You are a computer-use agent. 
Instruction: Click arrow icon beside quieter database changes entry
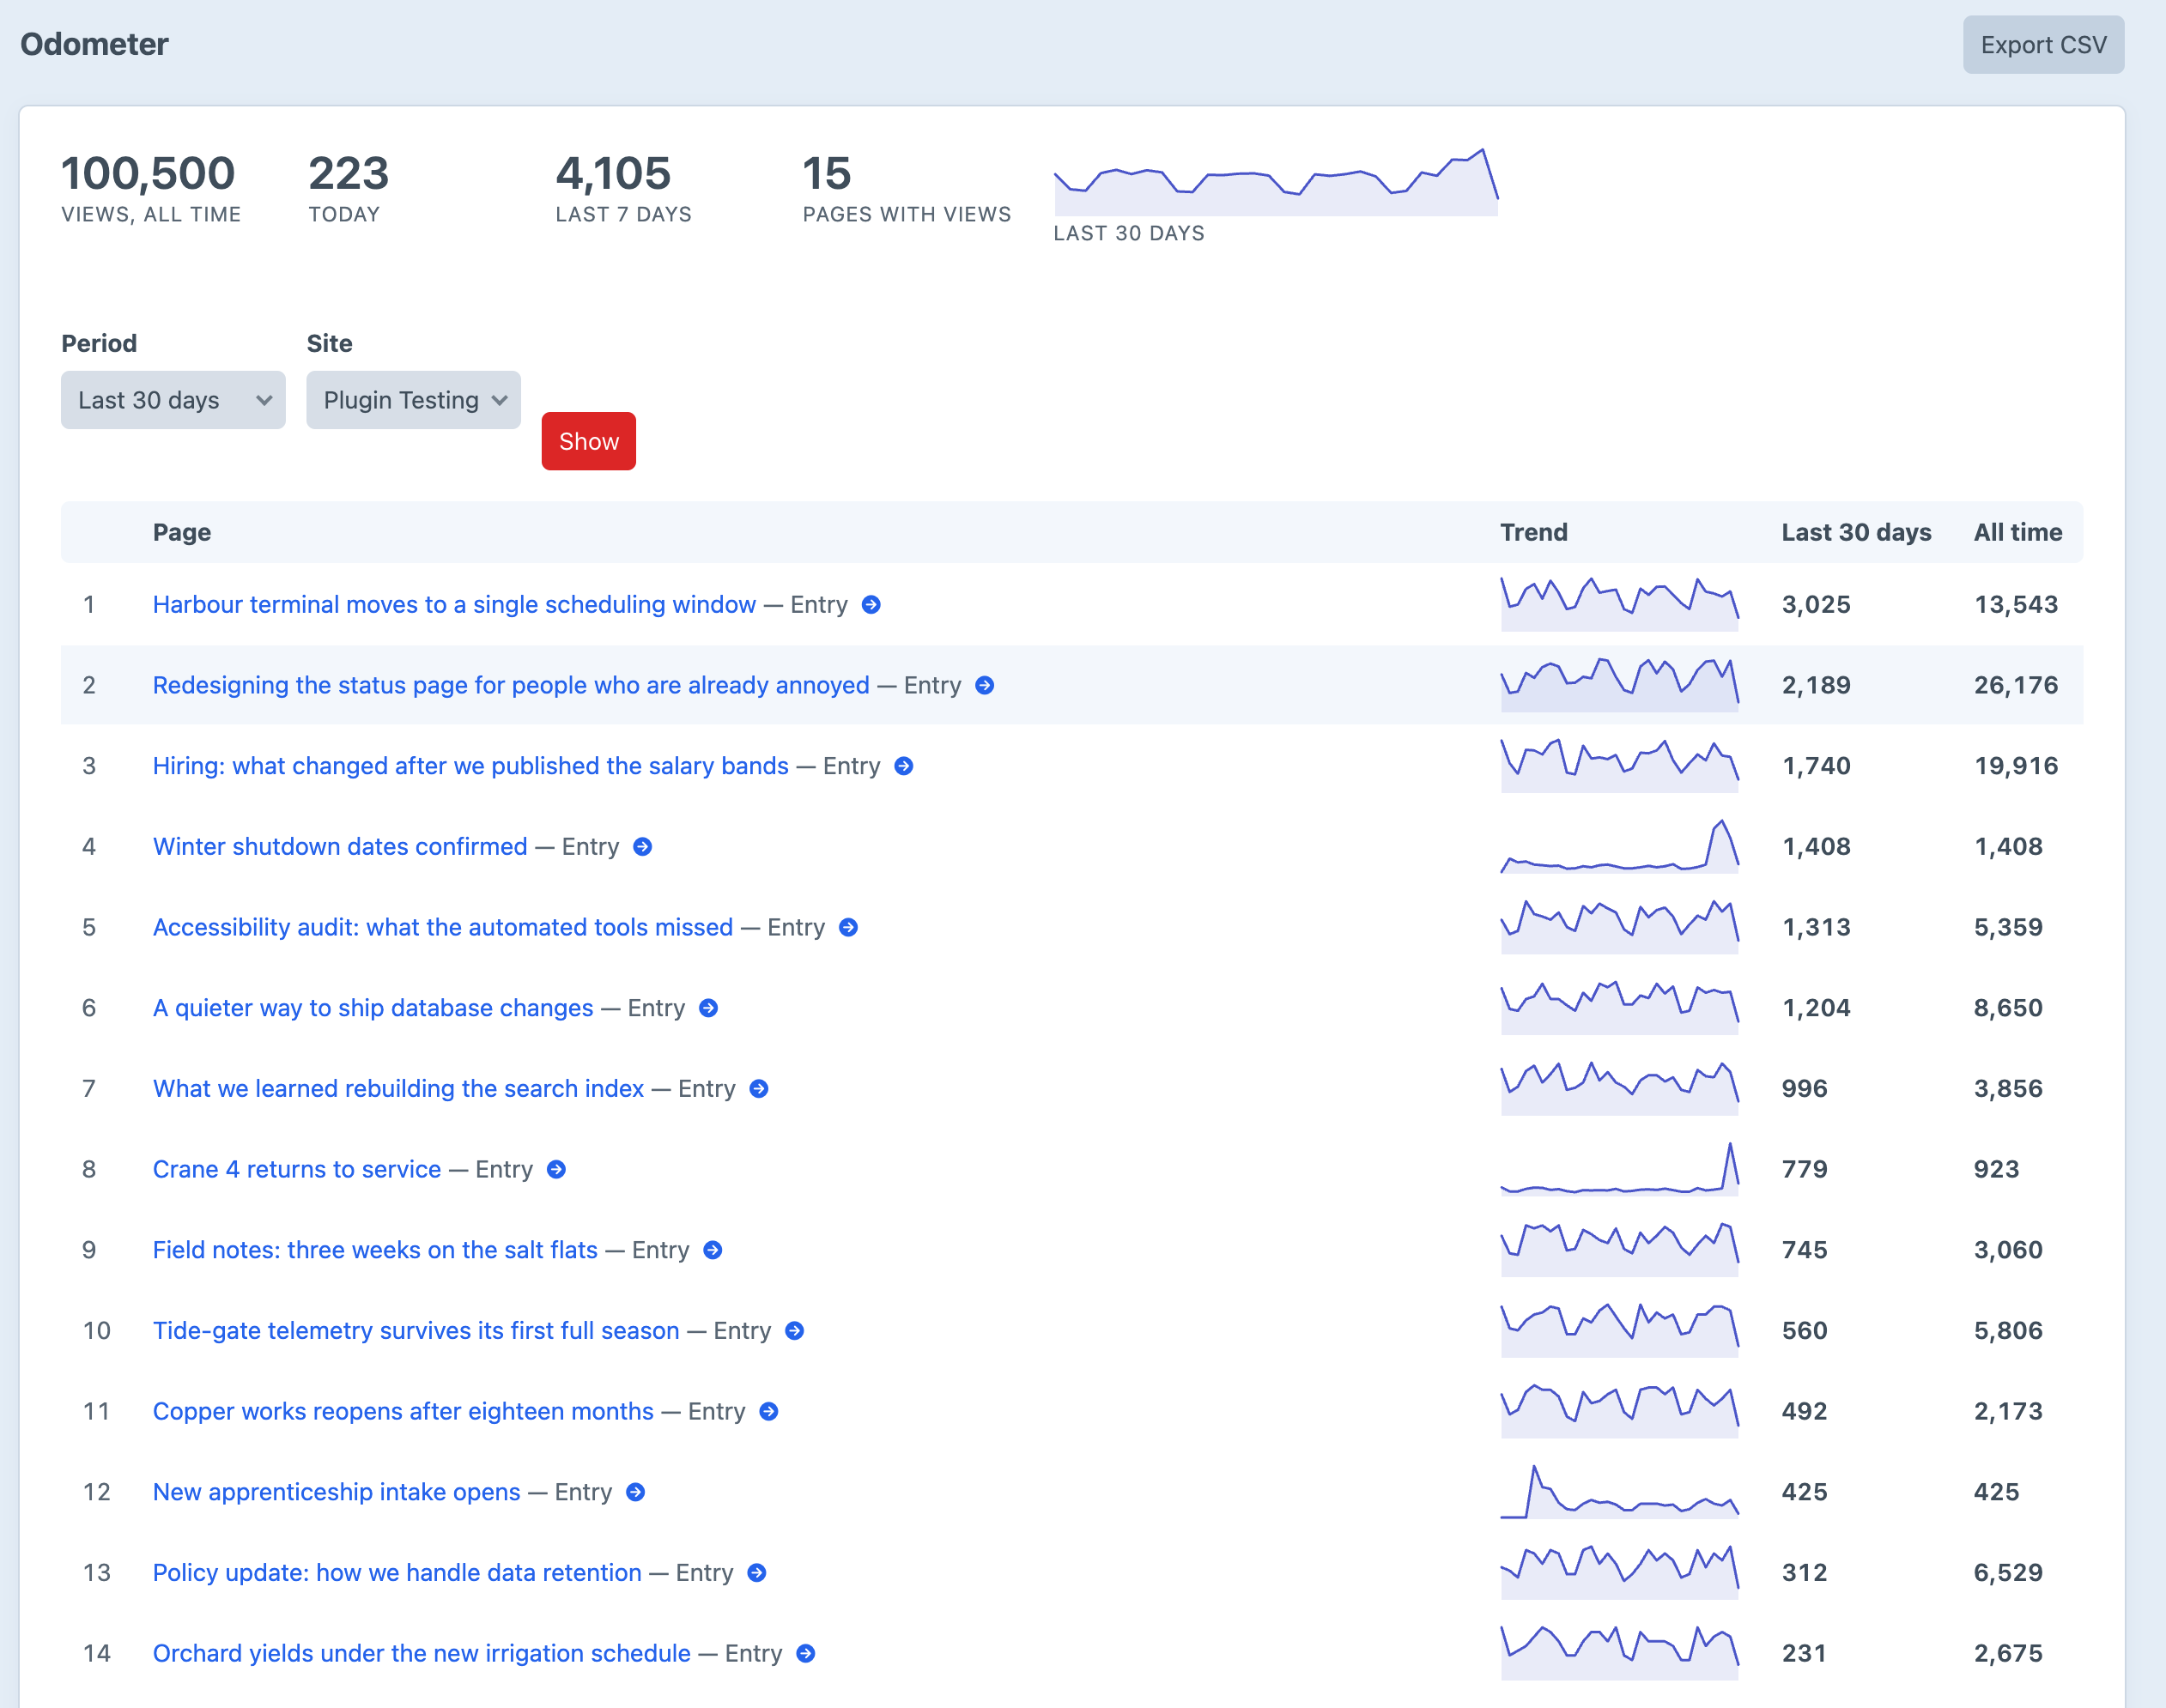708,1008
